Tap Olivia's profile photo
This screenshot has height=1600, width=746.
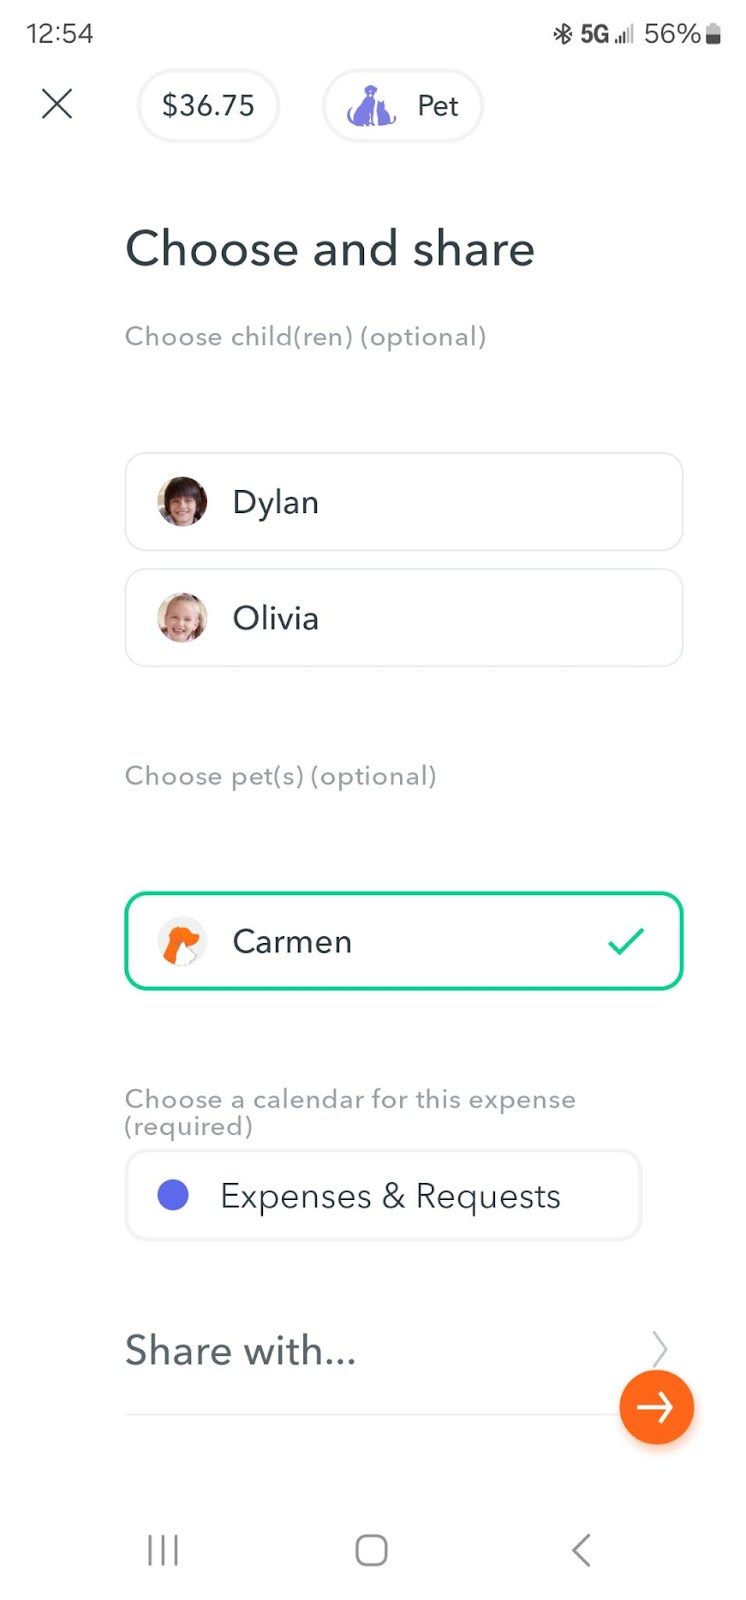point(182,618)
